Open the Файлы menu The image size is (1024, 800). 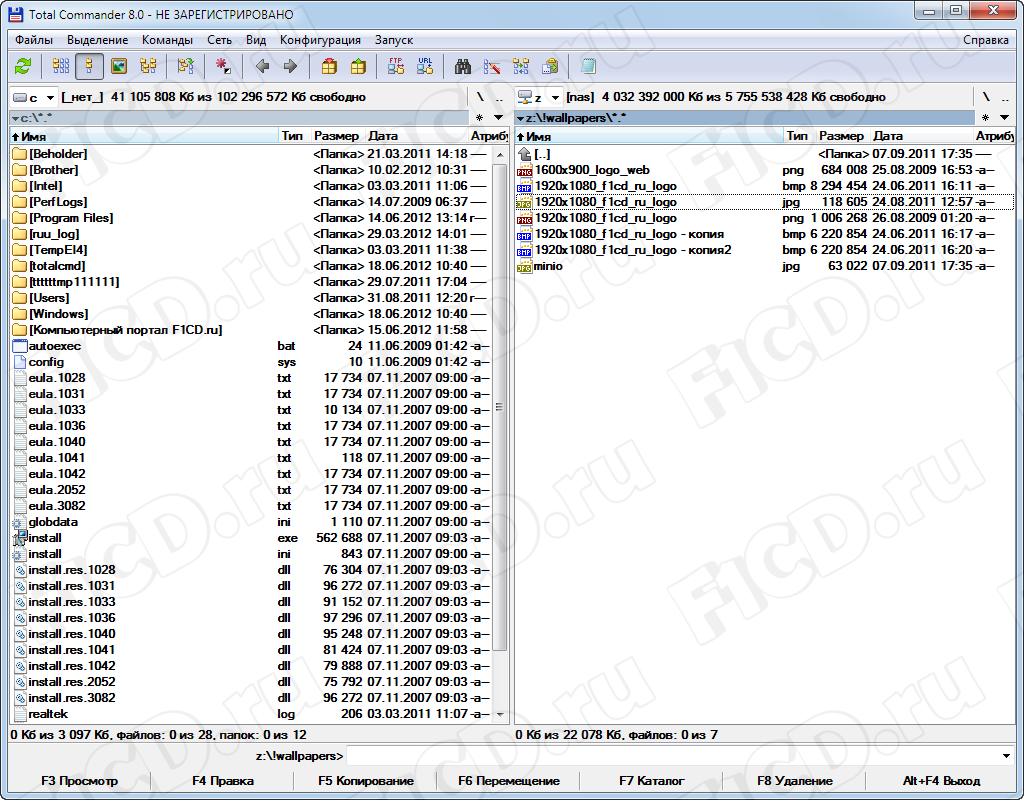click(33, 40)
